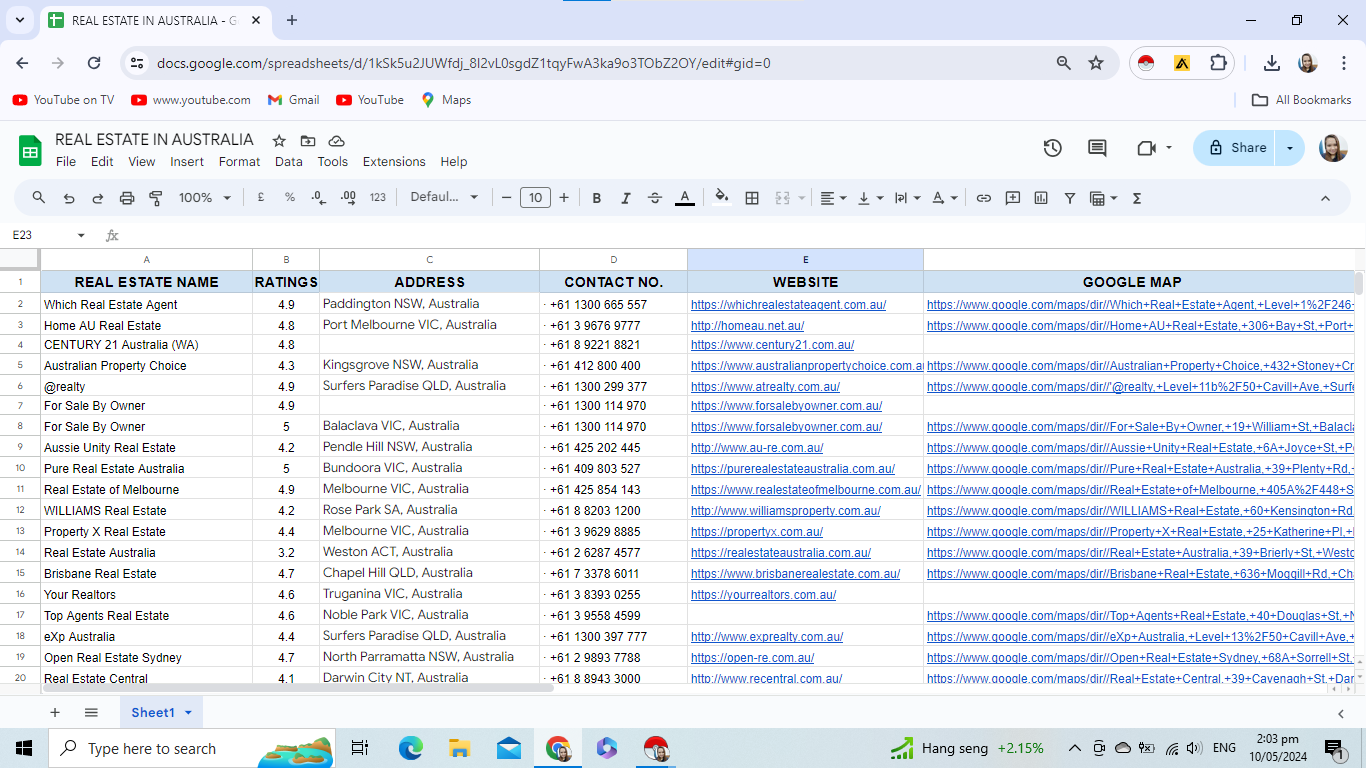The width and height of the screenshot is (1366, 768).
Task: Open the more number formats 123 menu
Action: pos(378,198)
